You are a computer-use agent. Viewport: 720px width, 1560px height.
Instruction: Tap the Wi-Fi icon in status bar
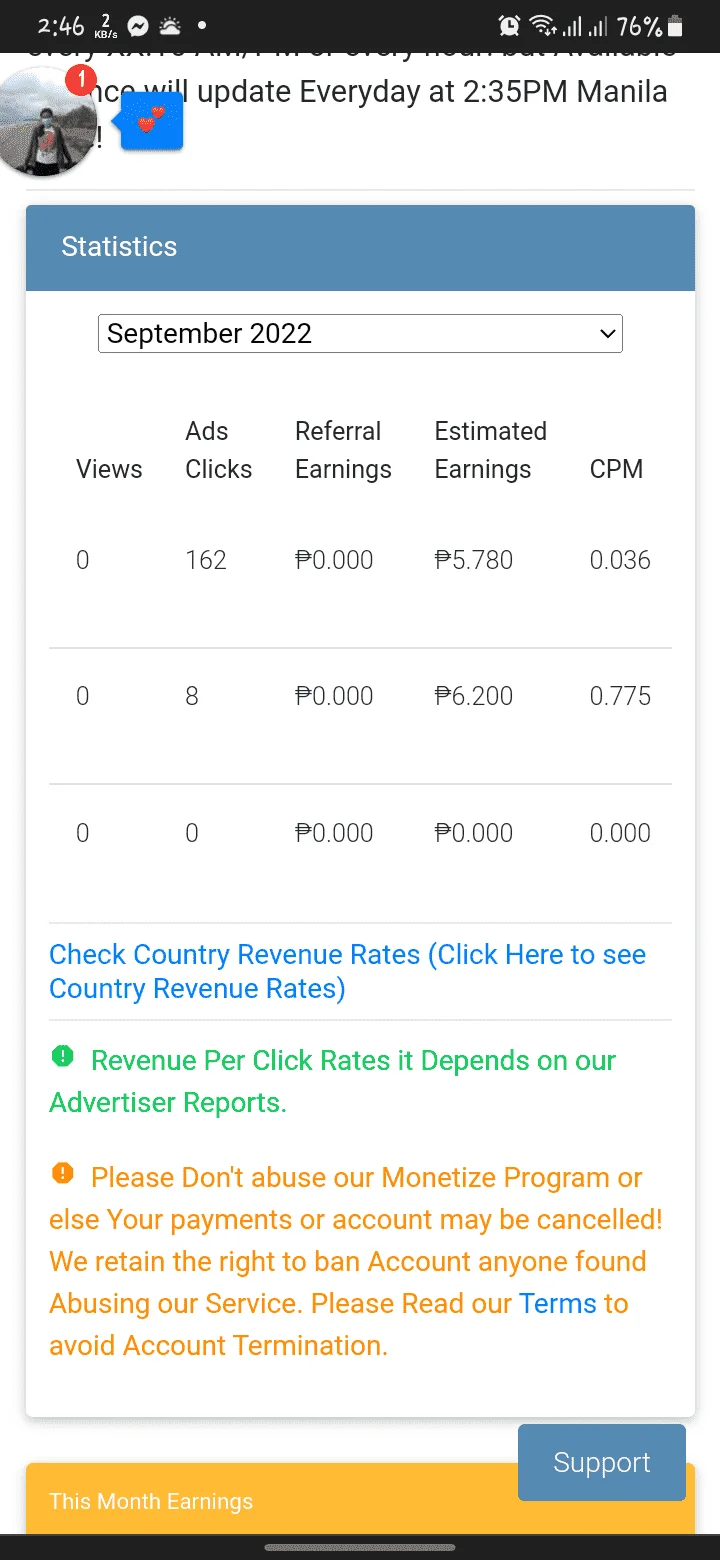click(x=543, y=25)
